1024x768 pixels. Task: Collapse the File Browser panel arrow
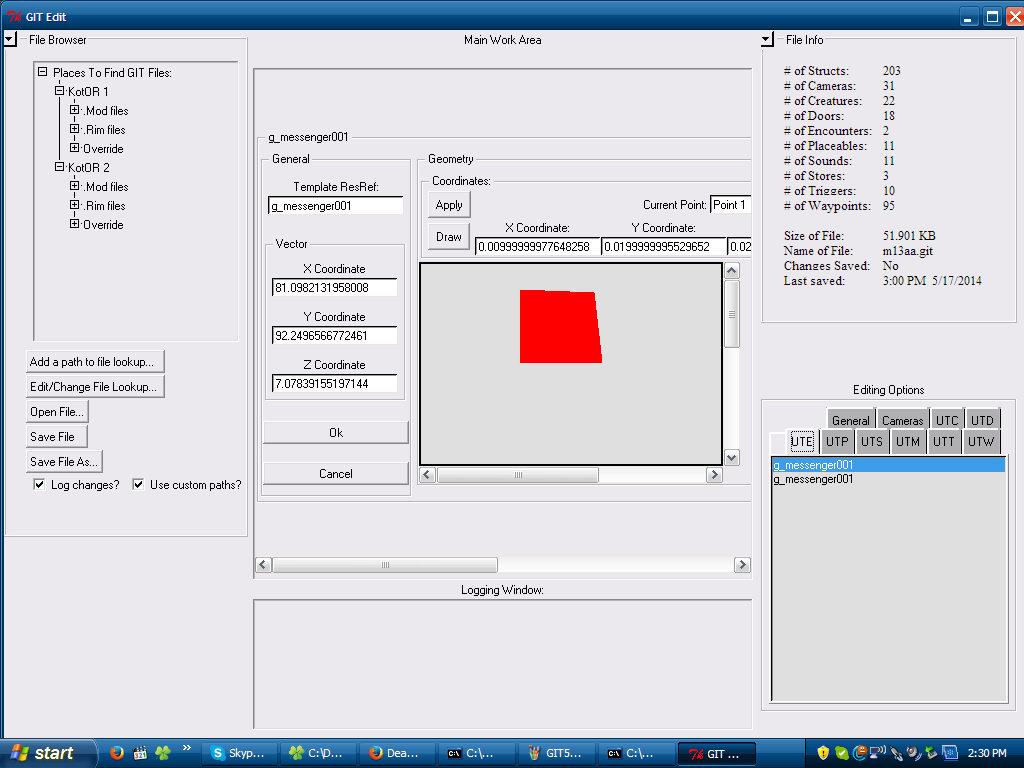[x=9, y=39]
